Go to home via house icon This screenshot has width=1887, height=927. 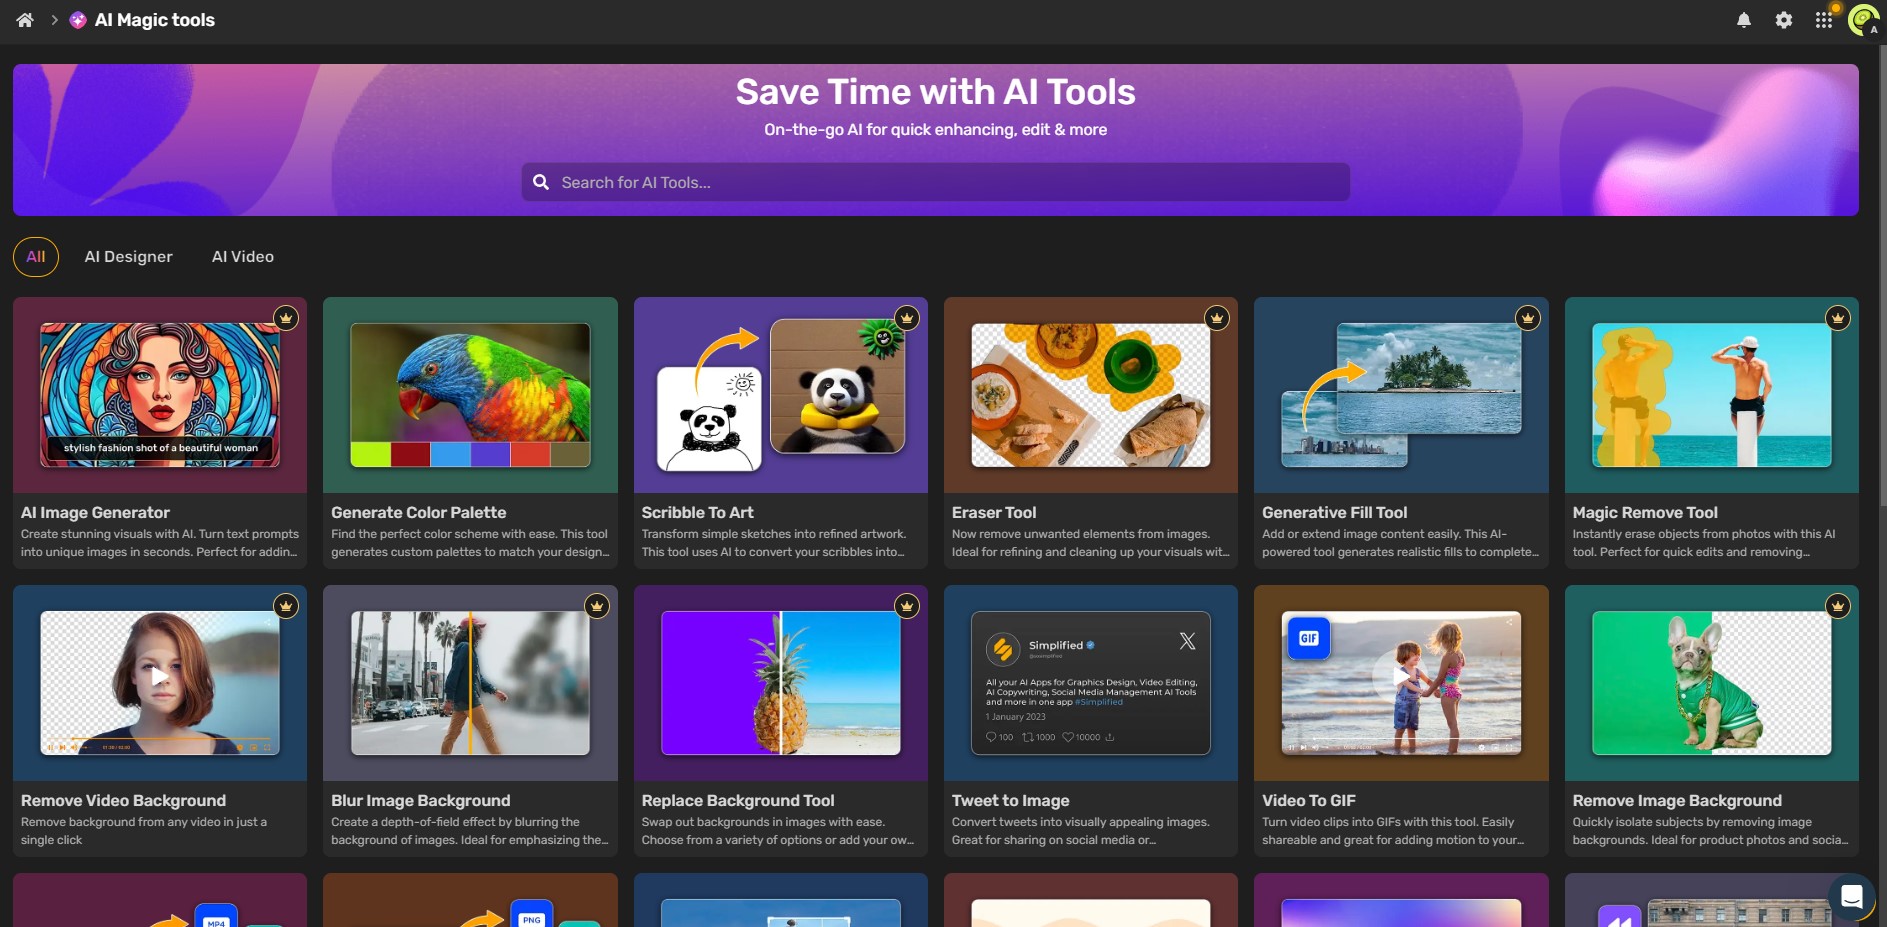[25, 20]
